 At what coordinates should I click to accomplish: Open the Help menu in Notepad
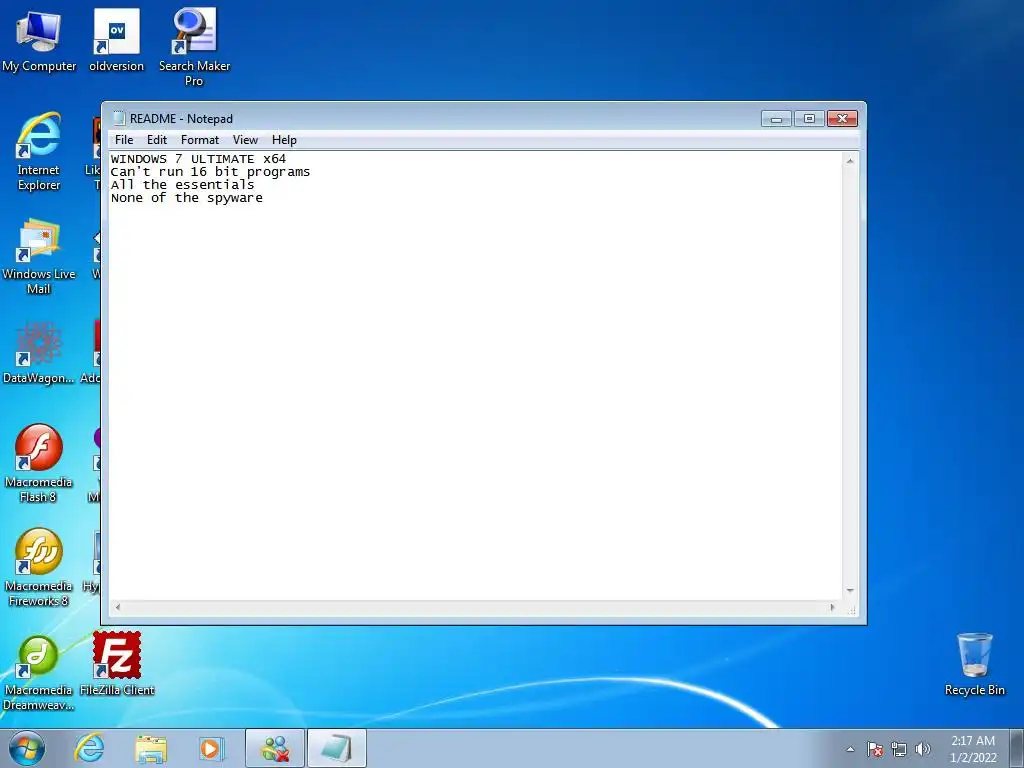[284, 140]
